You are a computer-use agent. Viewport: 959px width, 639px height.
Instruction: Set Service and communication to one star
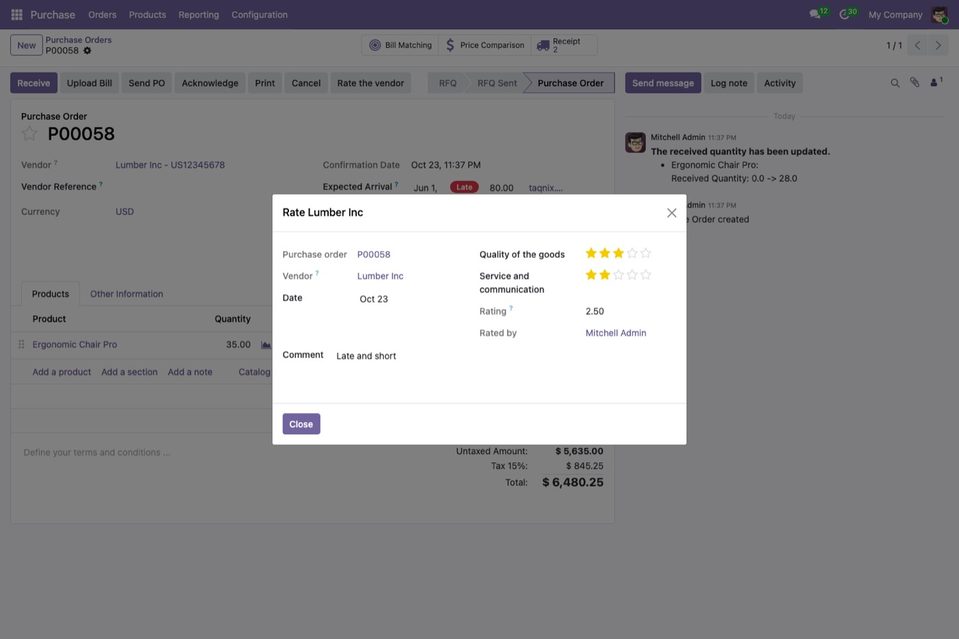point(591,275)
